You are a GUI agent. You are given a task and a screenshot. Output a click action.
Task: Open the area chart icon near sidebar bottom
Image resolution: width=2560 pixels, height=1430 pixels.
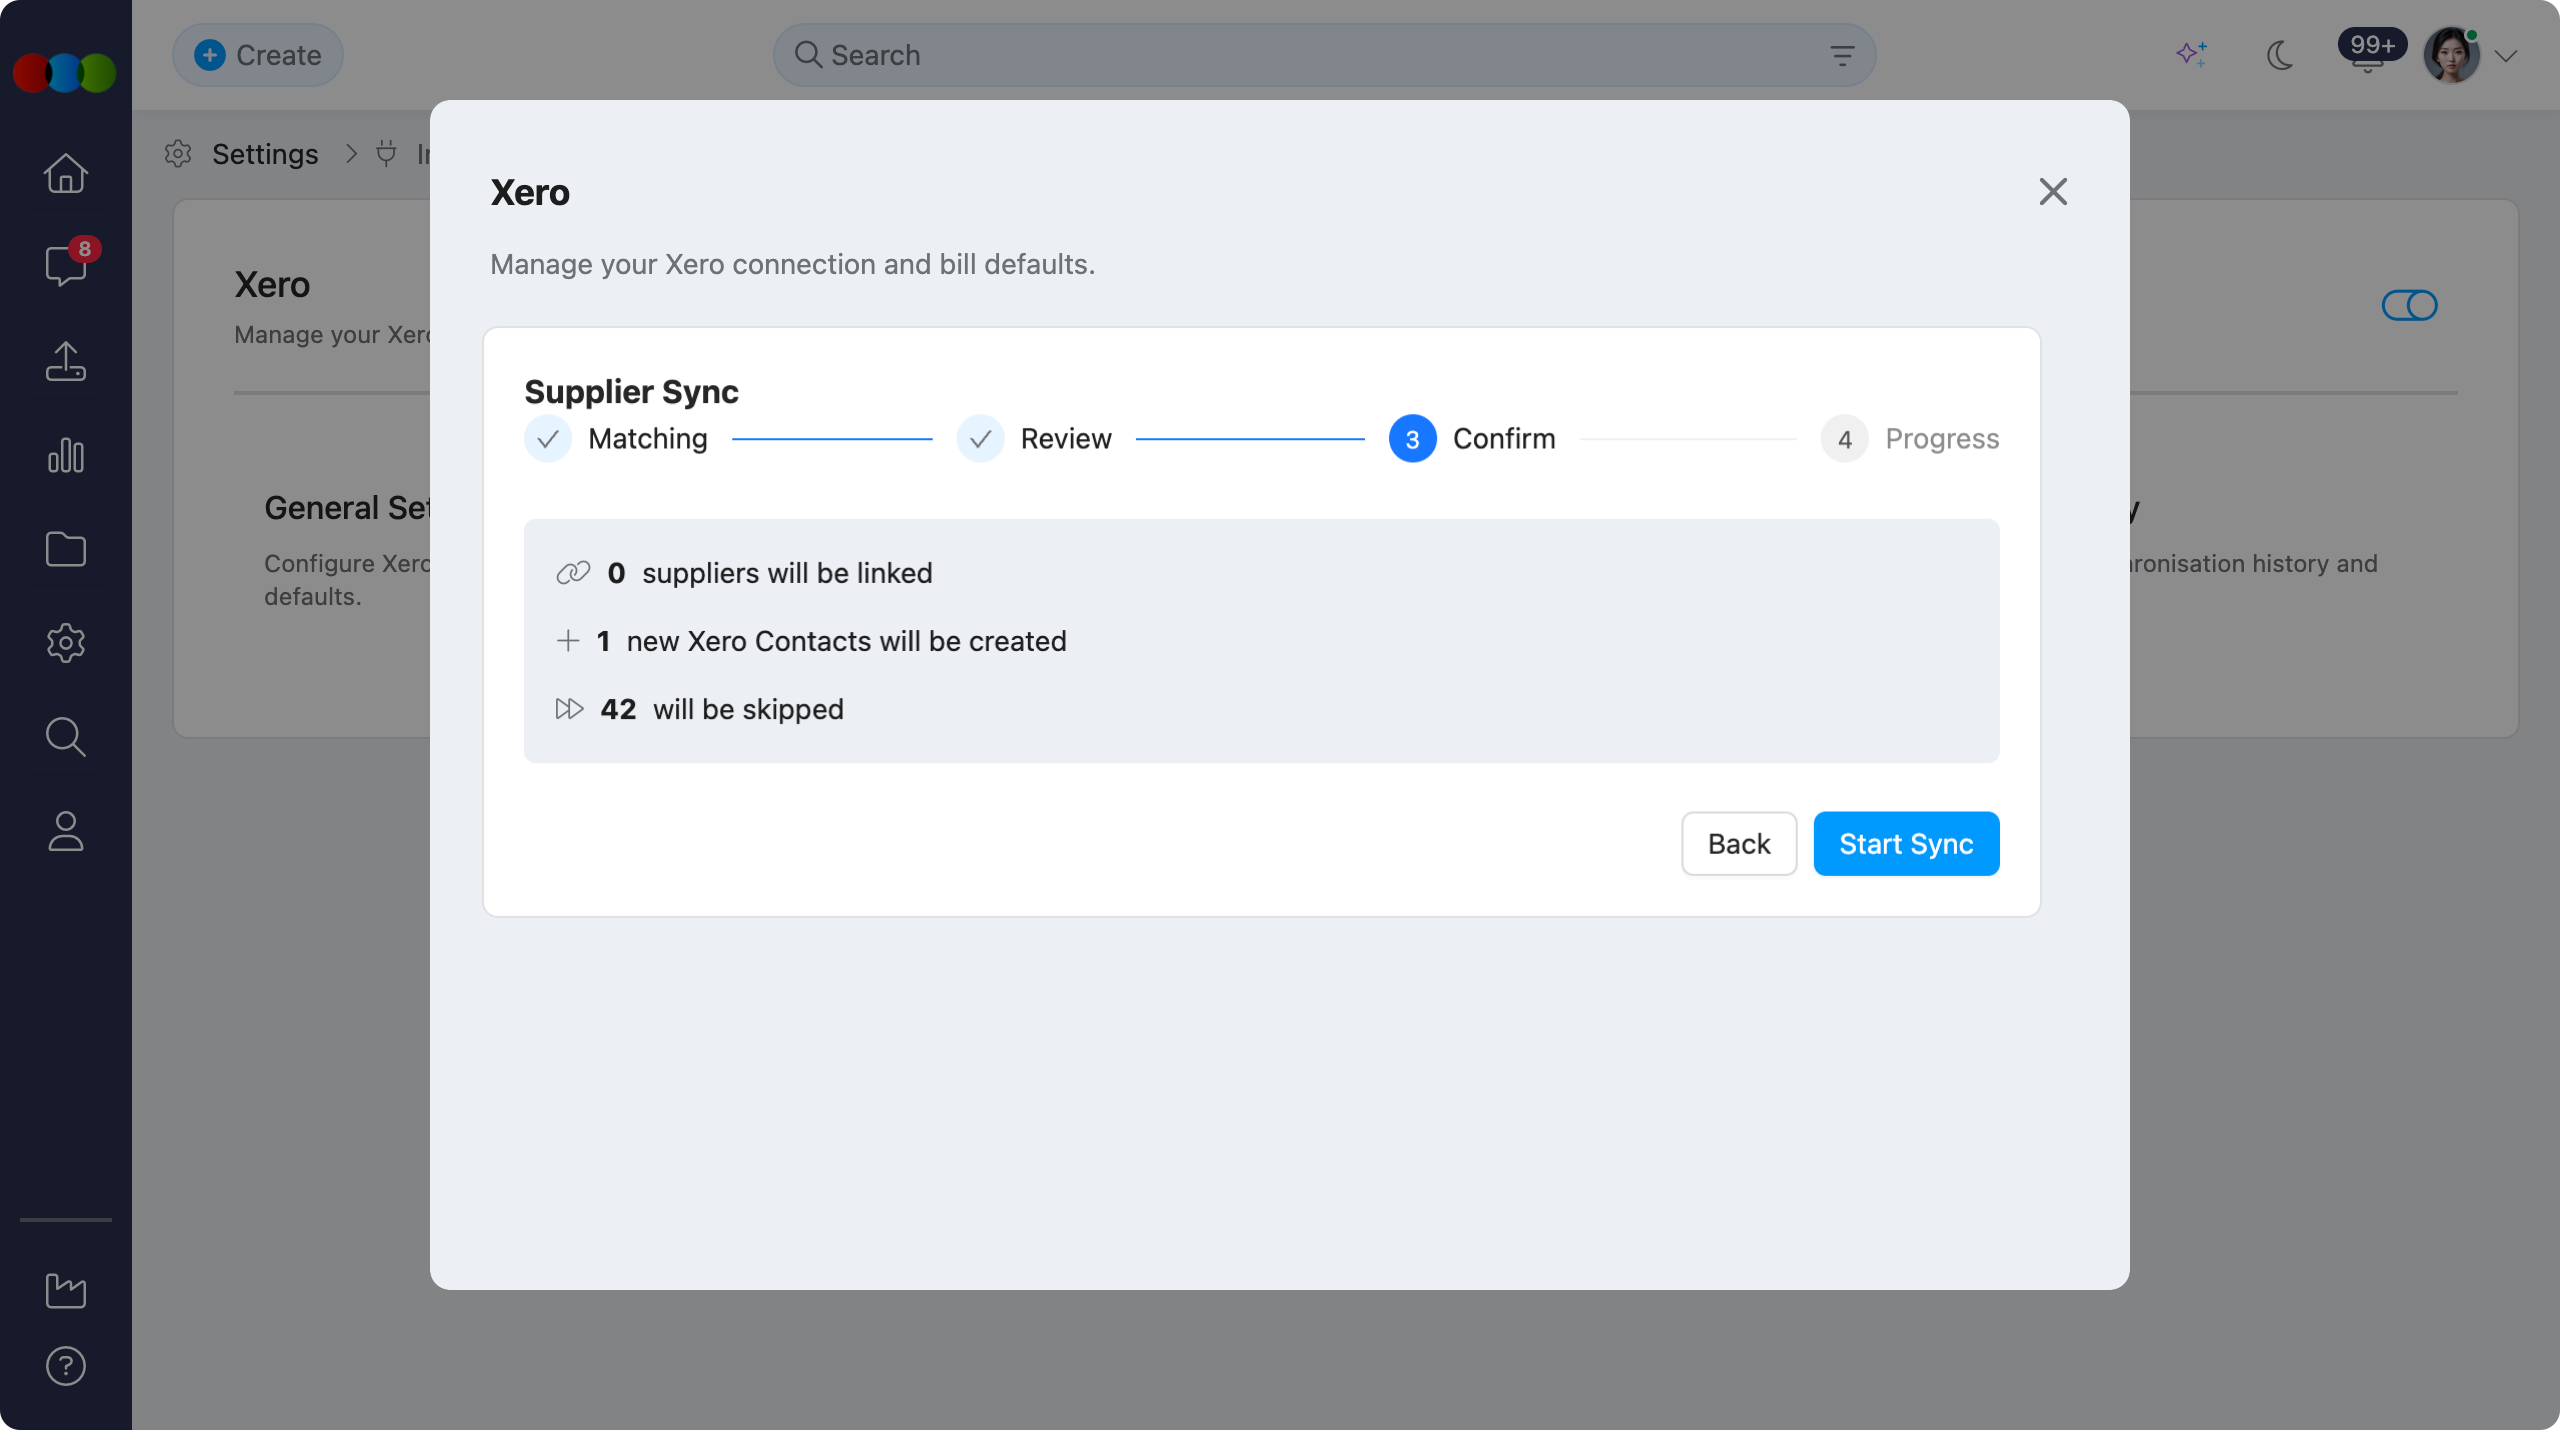tap(66, 1290)
